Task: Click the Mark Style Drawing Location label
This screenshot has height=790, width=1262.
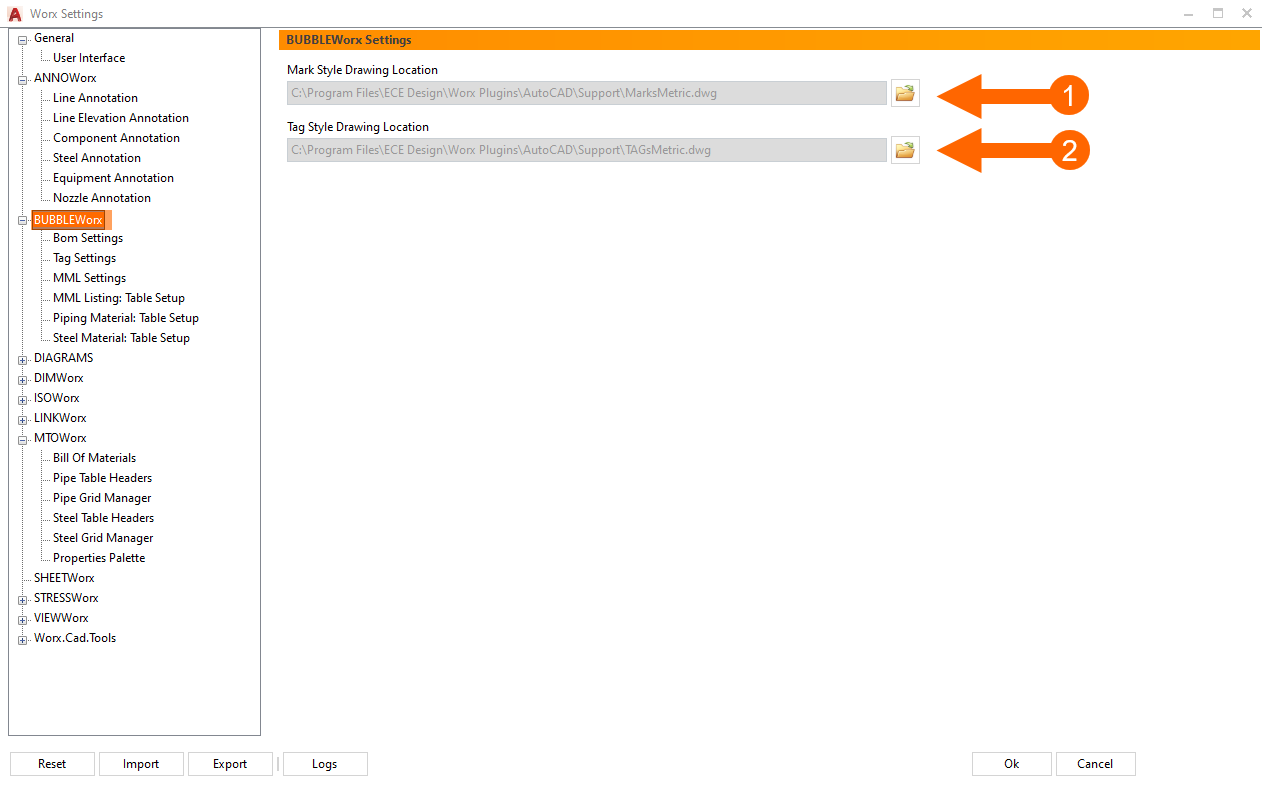Action: (x=362, y=70)
